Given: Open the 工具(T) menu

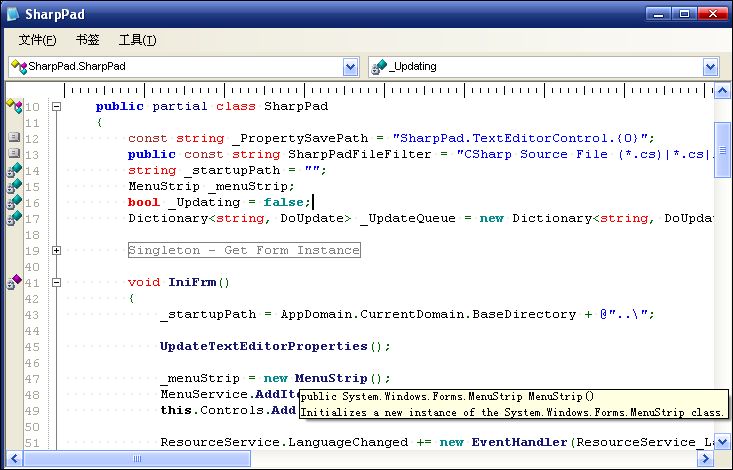Looking at the screenshot, I should [x=137, y=40].
